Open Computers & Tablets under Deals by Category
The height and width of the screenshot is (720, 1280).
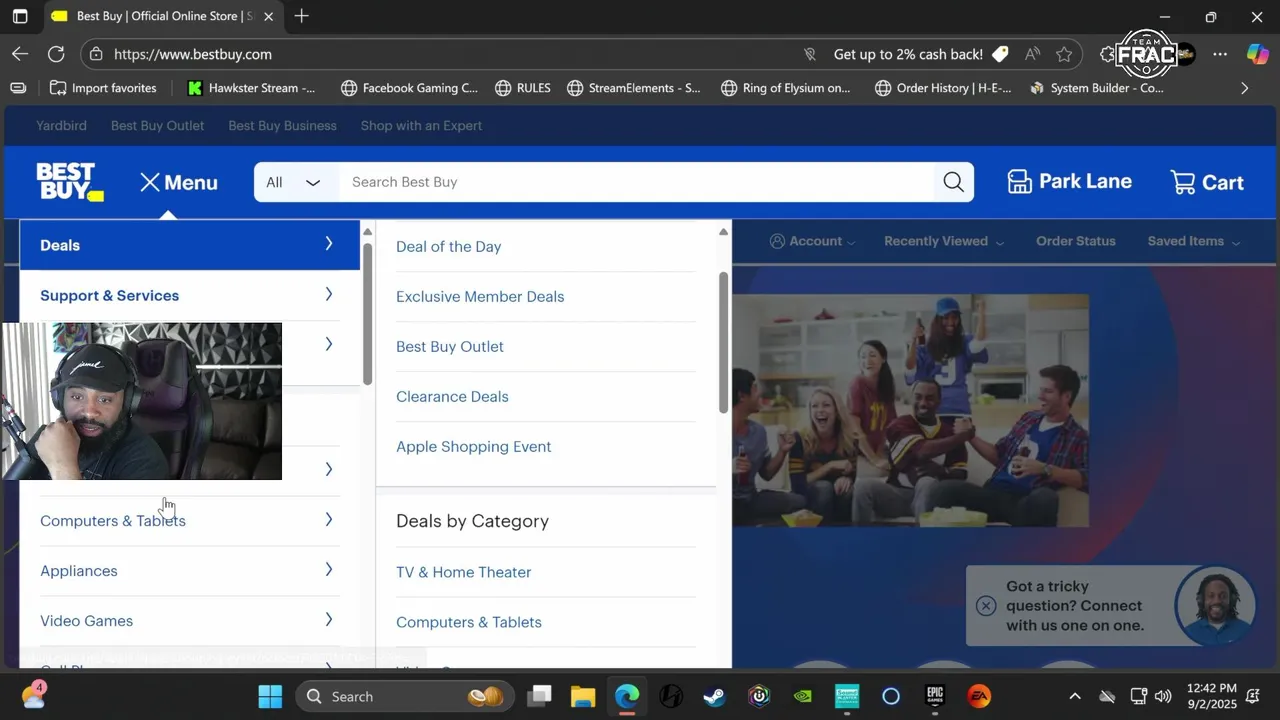point(468,622)
